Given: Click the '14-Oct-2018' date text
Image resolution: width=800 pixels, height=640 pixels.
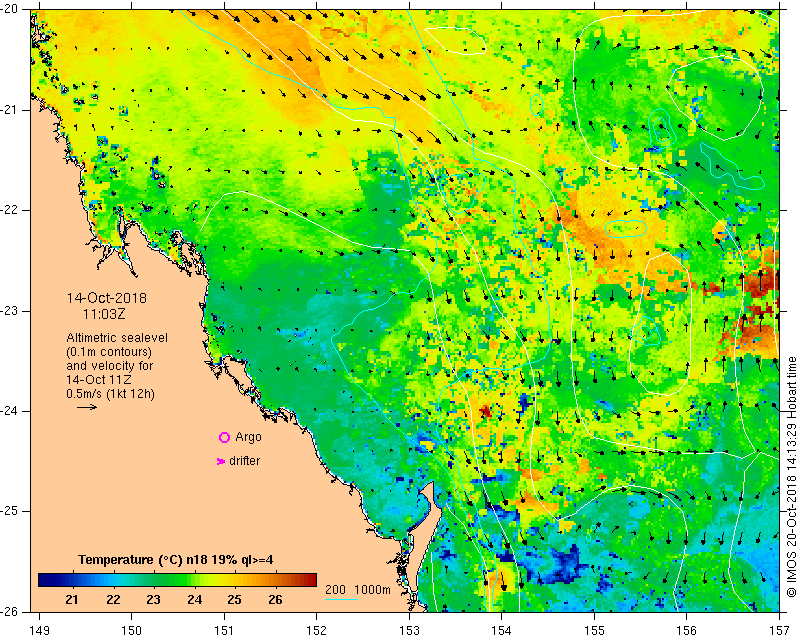Looking at the screenshot, I should click(x=106, y=298).
